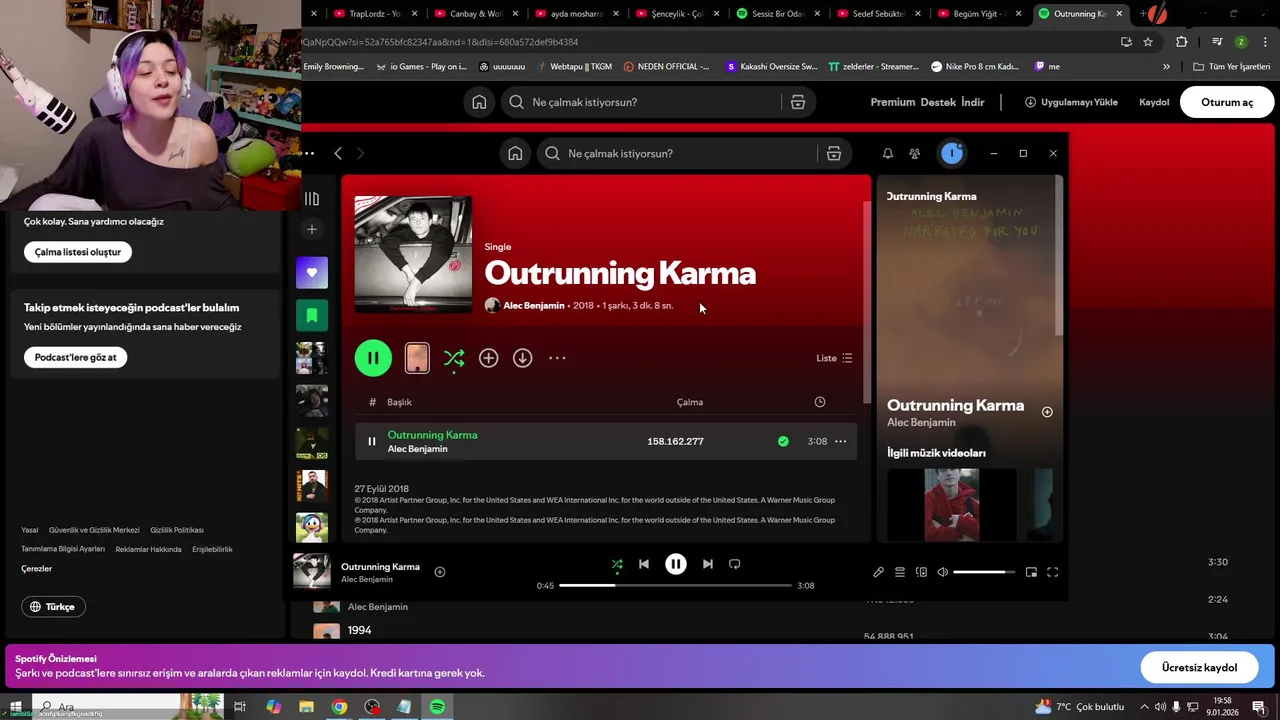Image resolution: width=1280 pixels, height=720 pixels.
Task: Toggle shuffle in the bottom player bar
Action: click(617, 564)
